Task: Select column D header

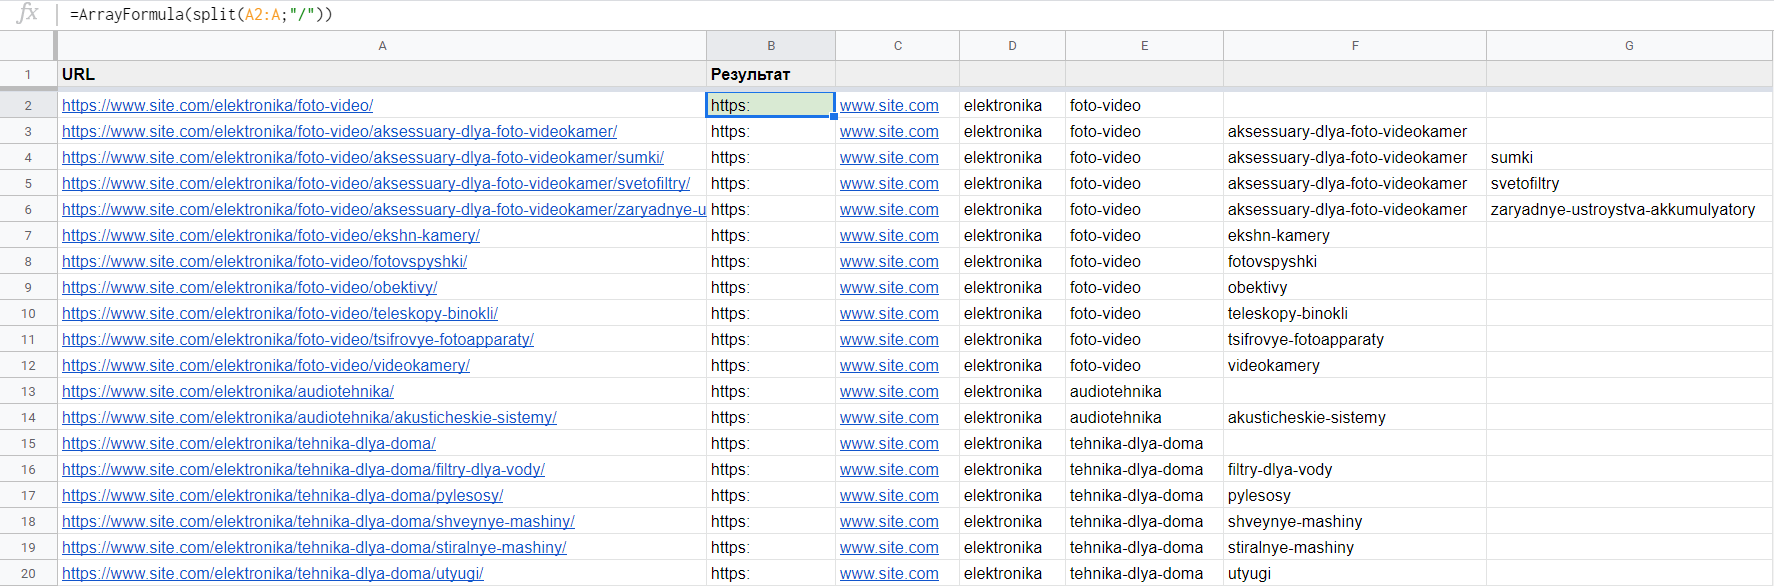Action: tap(1012, 46)
